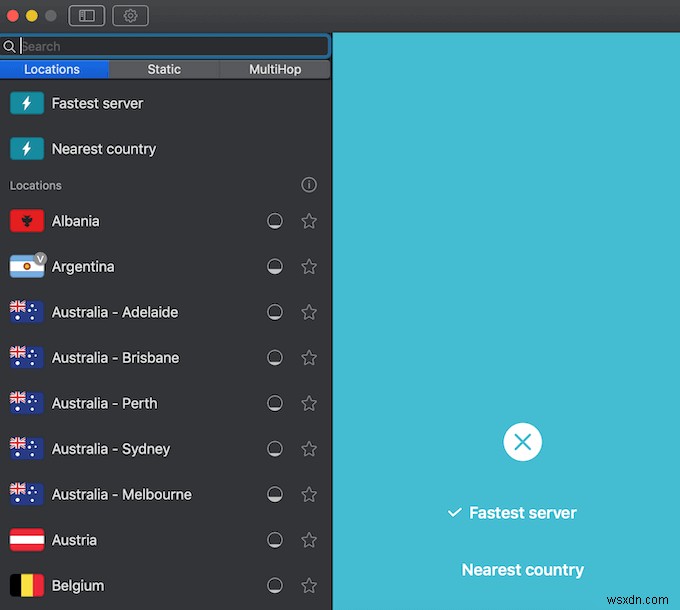Favorite Australia - Melbourne with star

click(309, 494)
